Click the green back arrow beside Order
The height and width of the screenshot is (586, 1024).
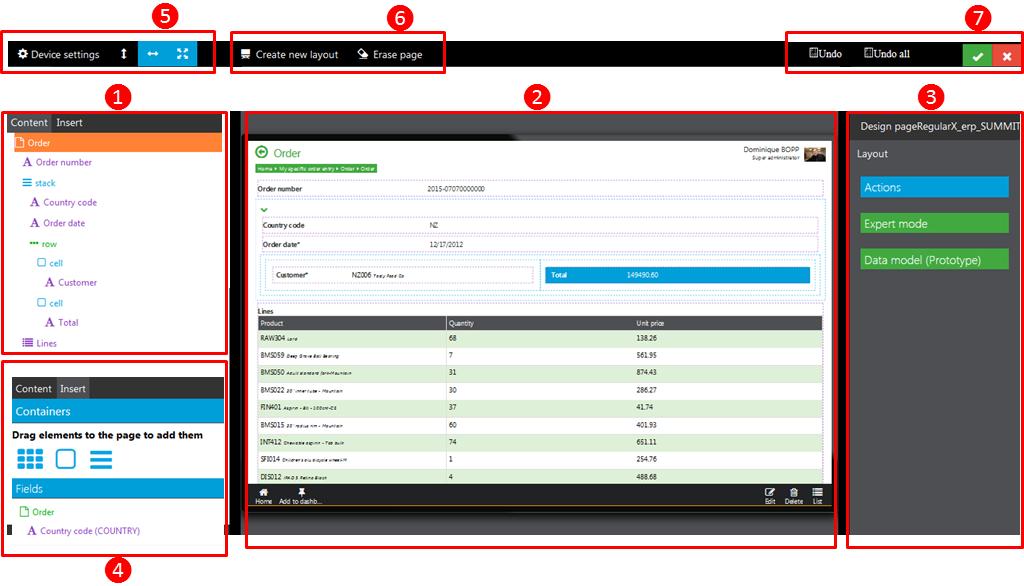[x=262, y=153]
